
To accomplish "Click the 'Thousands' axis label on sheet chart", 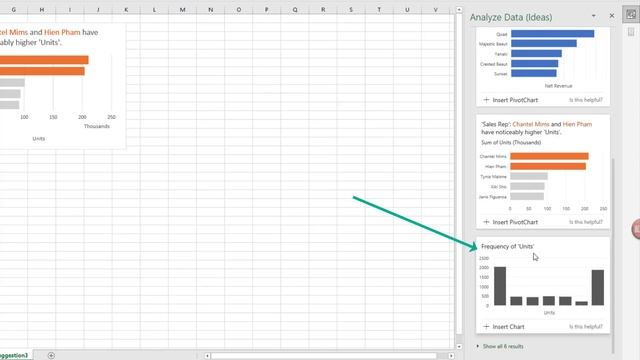I will pyautogui.click(x=97, y=126).
